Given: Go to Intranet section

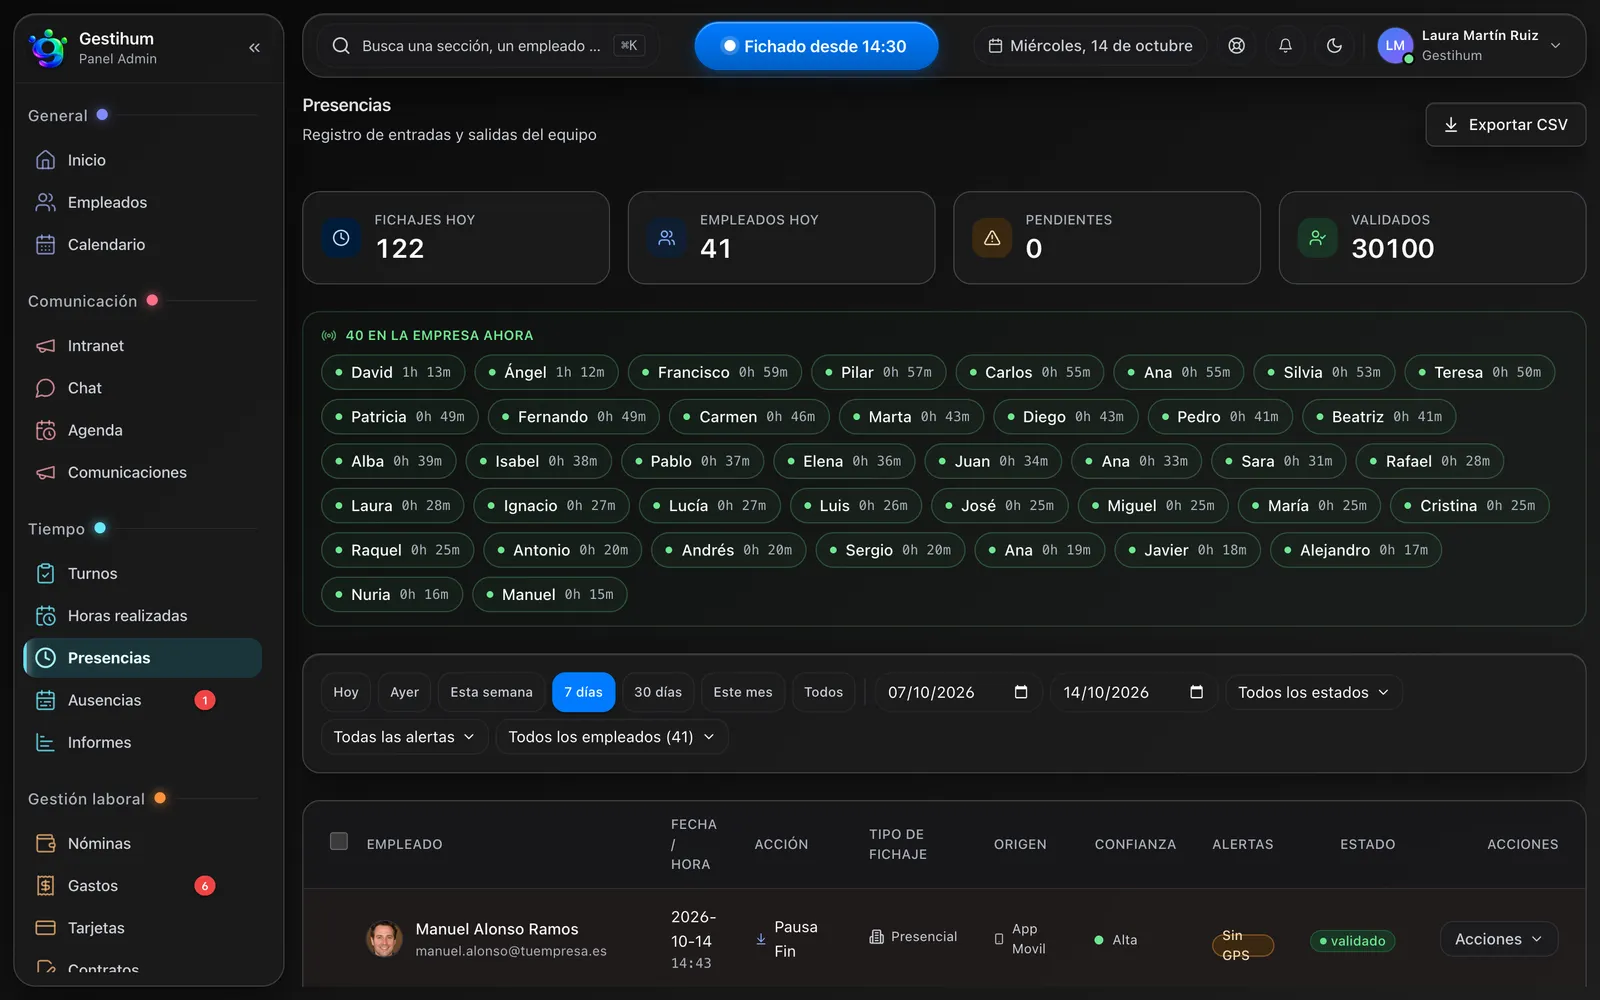Looking at the screenshot, I should (x=142, y=346).
